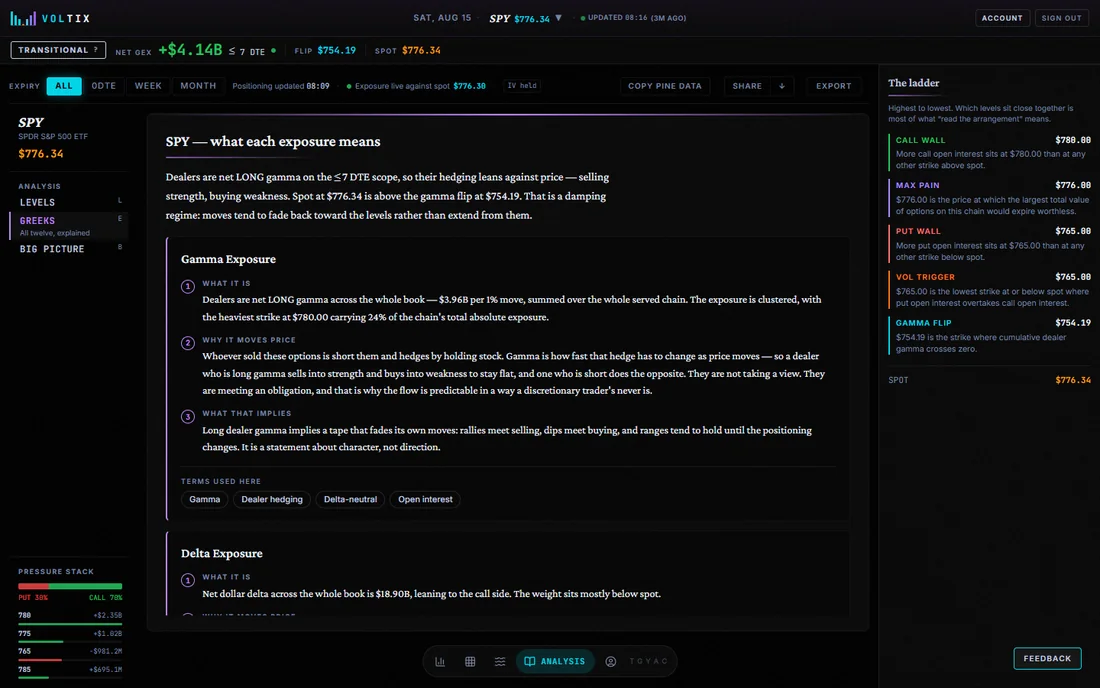Click the Open interest term chip
The width and height of the screenshot is (1100, 688).
425,499
